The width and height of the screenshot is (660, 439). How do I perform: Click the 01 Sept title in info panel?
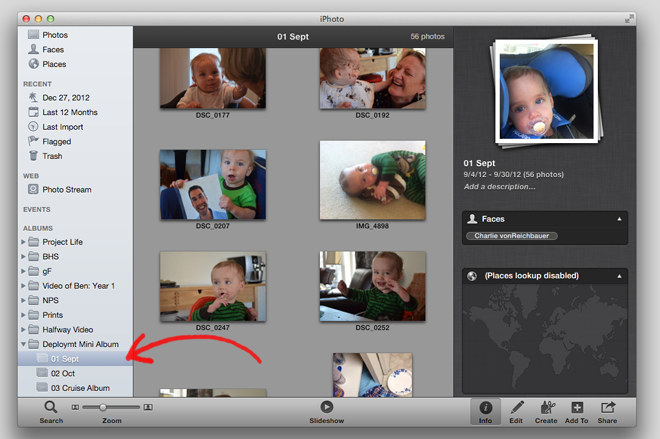(479, 163)
